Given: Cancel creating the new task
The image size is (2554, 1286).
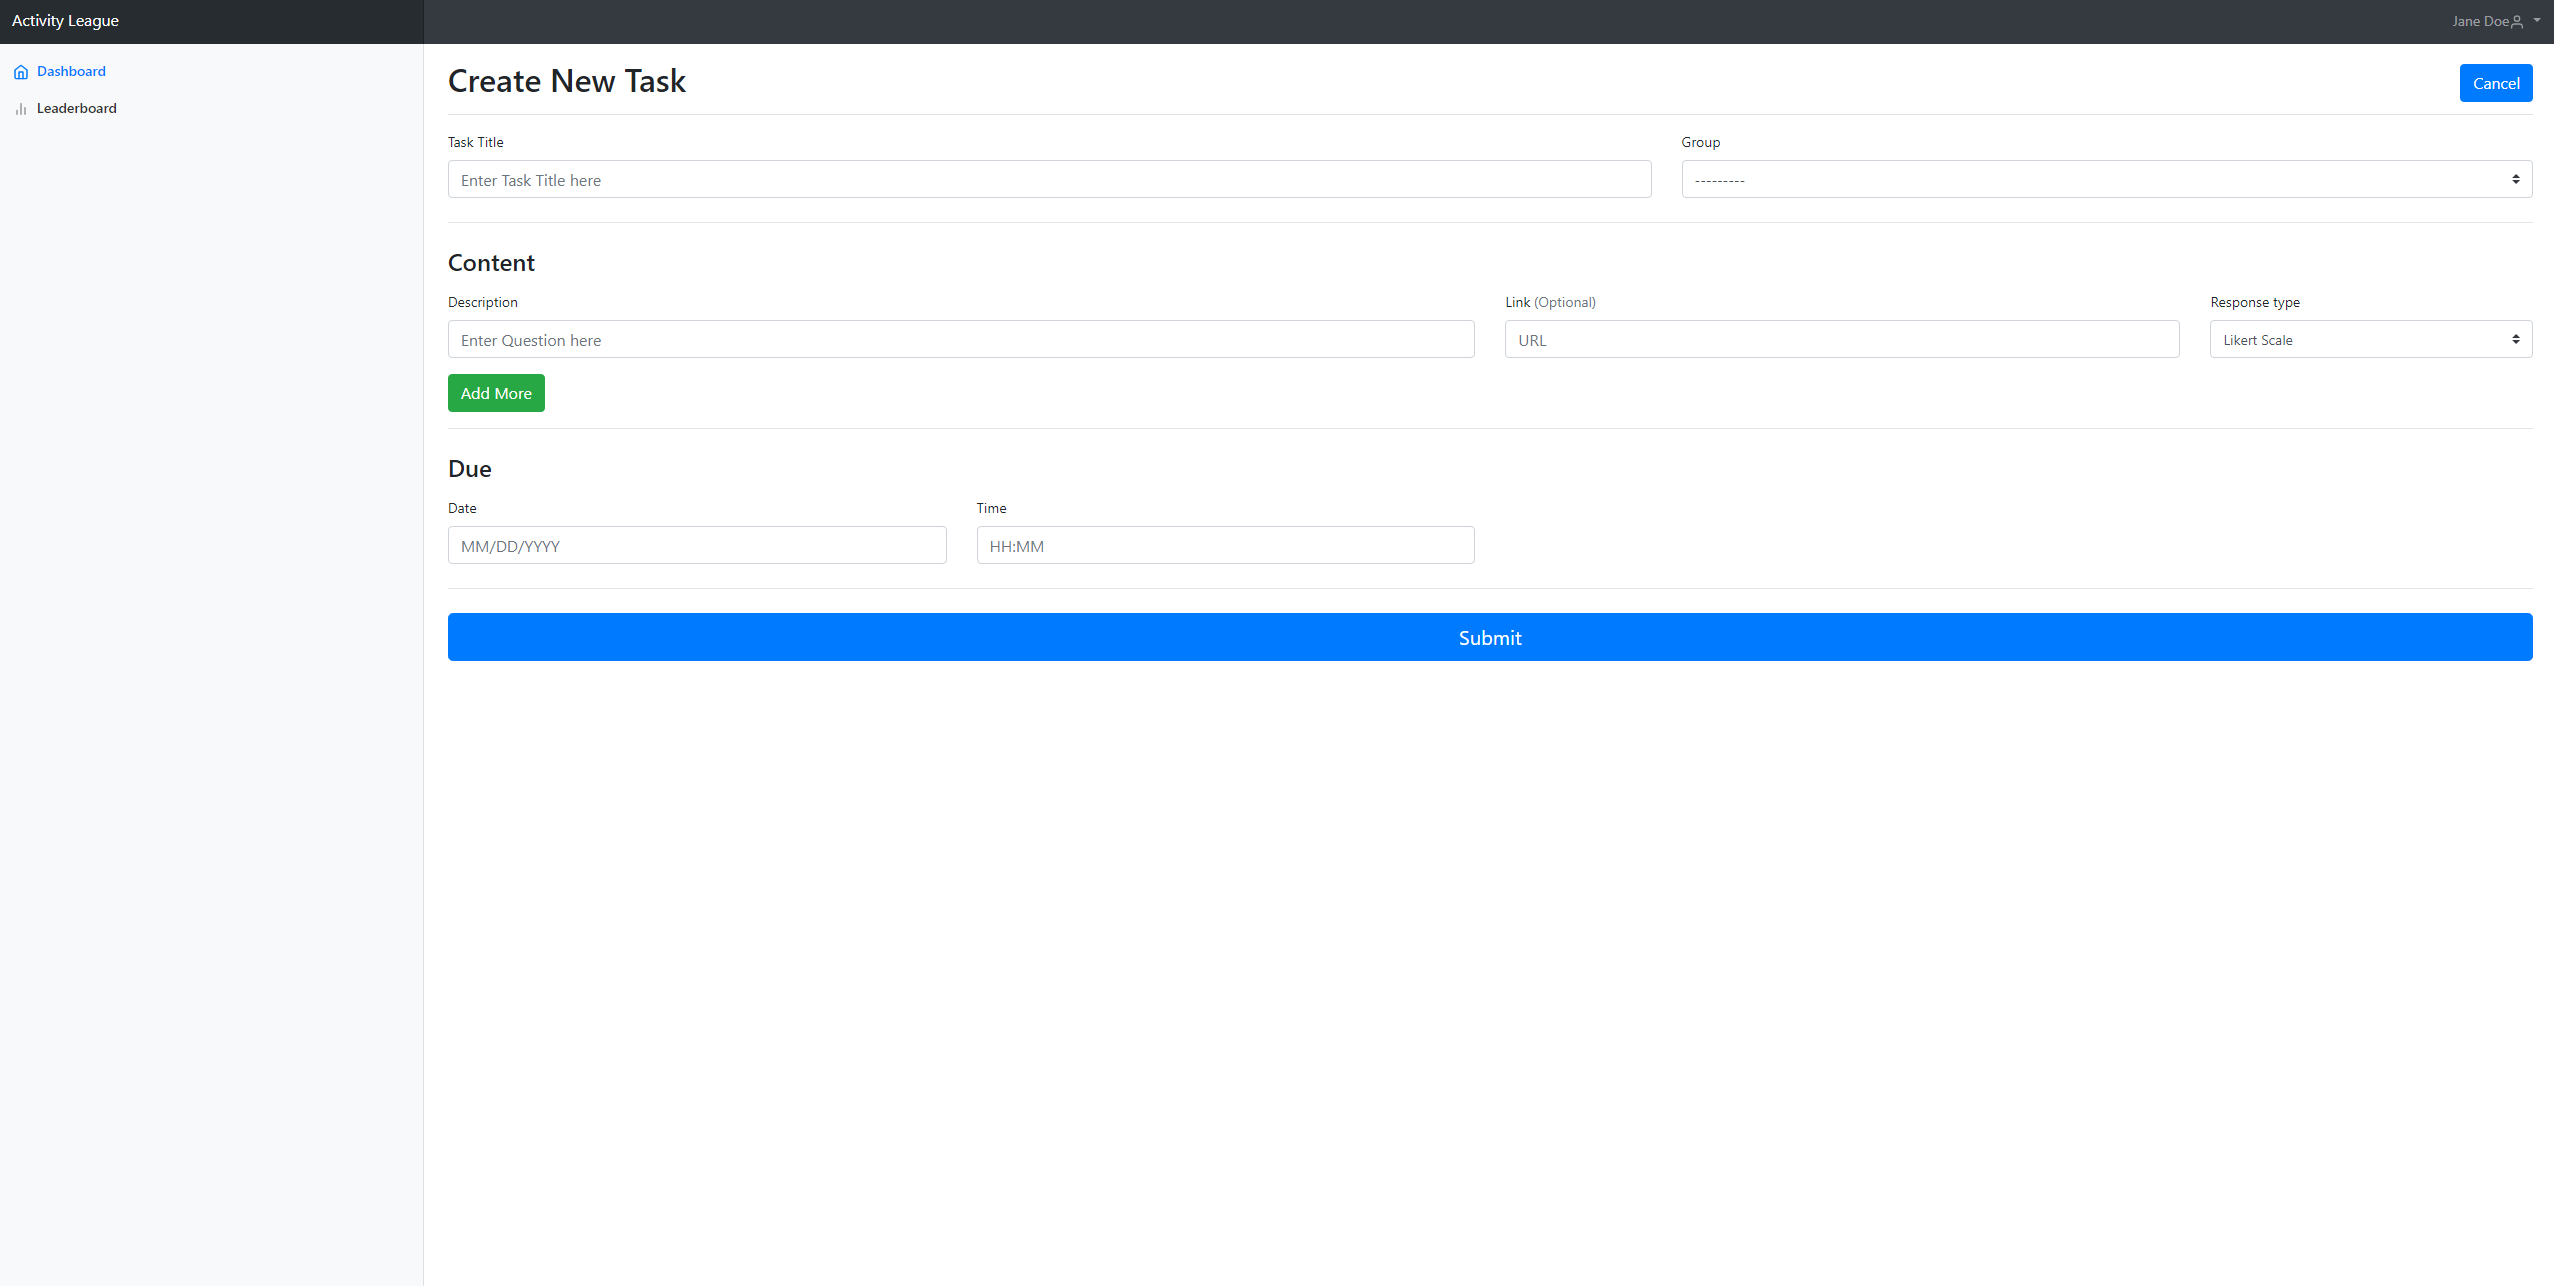Looking at the screenshot, I should click(x=2495, y=83).
